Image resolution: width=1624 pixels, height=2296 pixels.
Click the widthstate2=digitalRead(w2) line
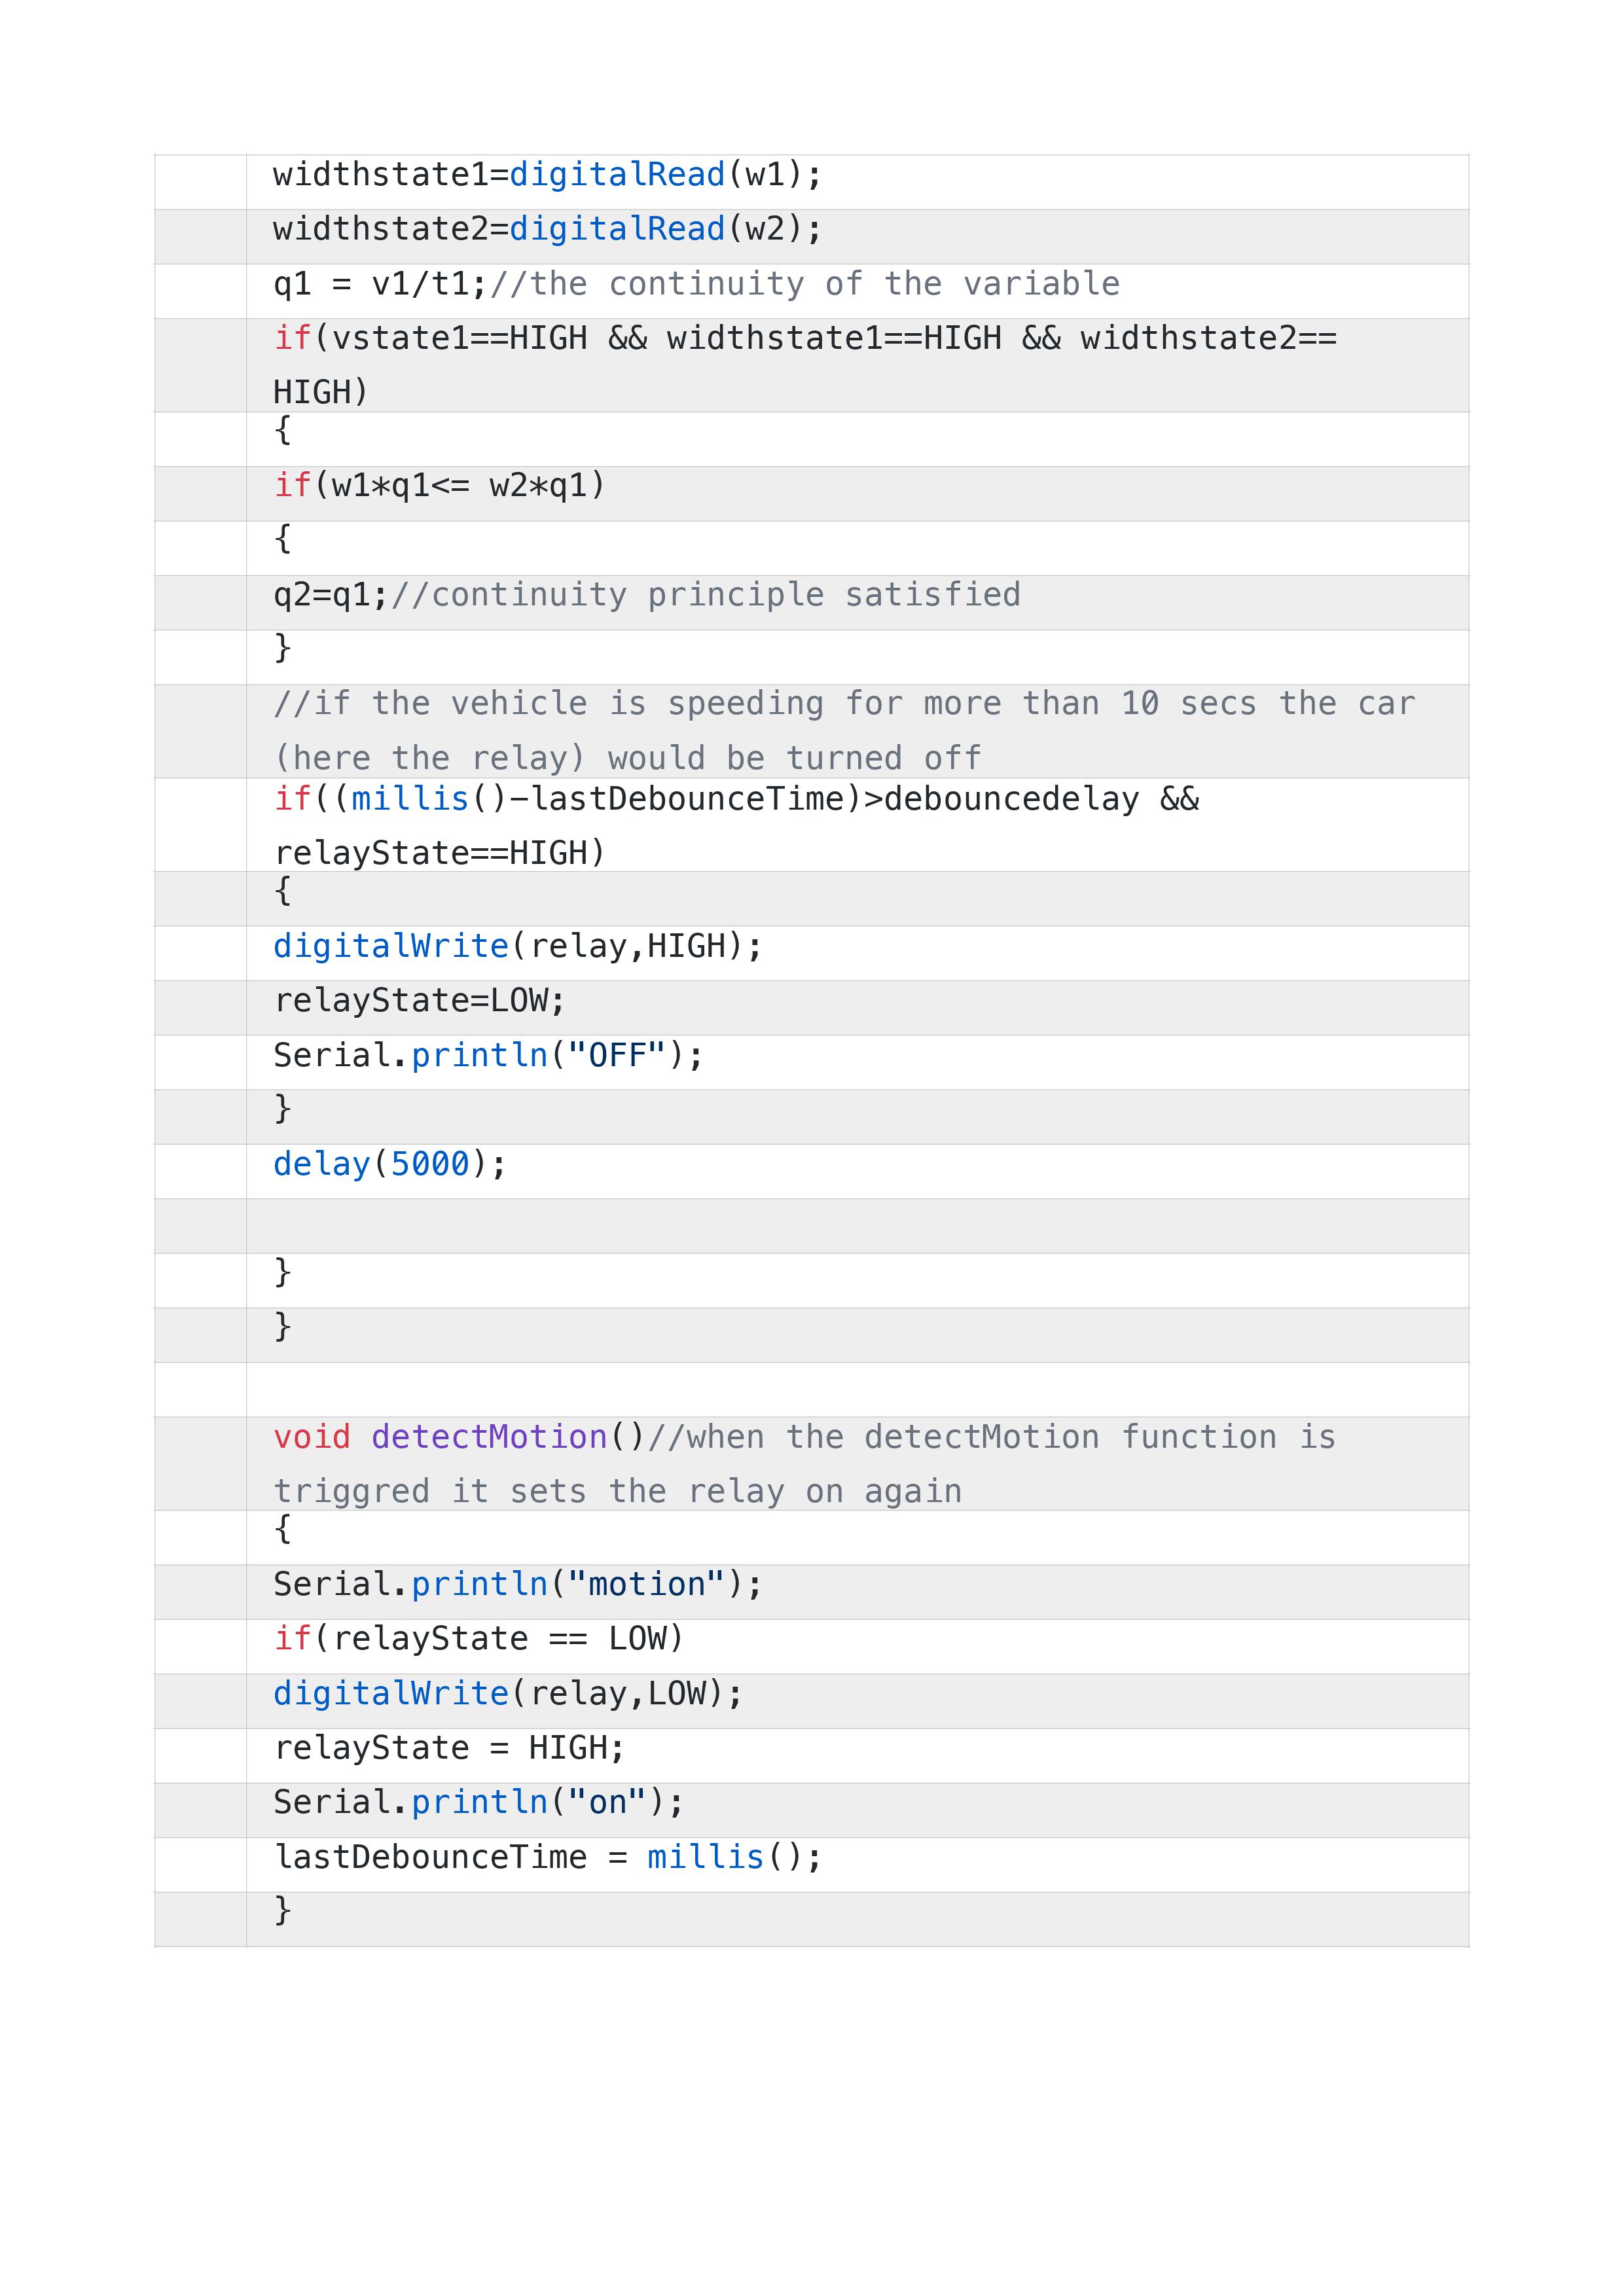point(547,229)
